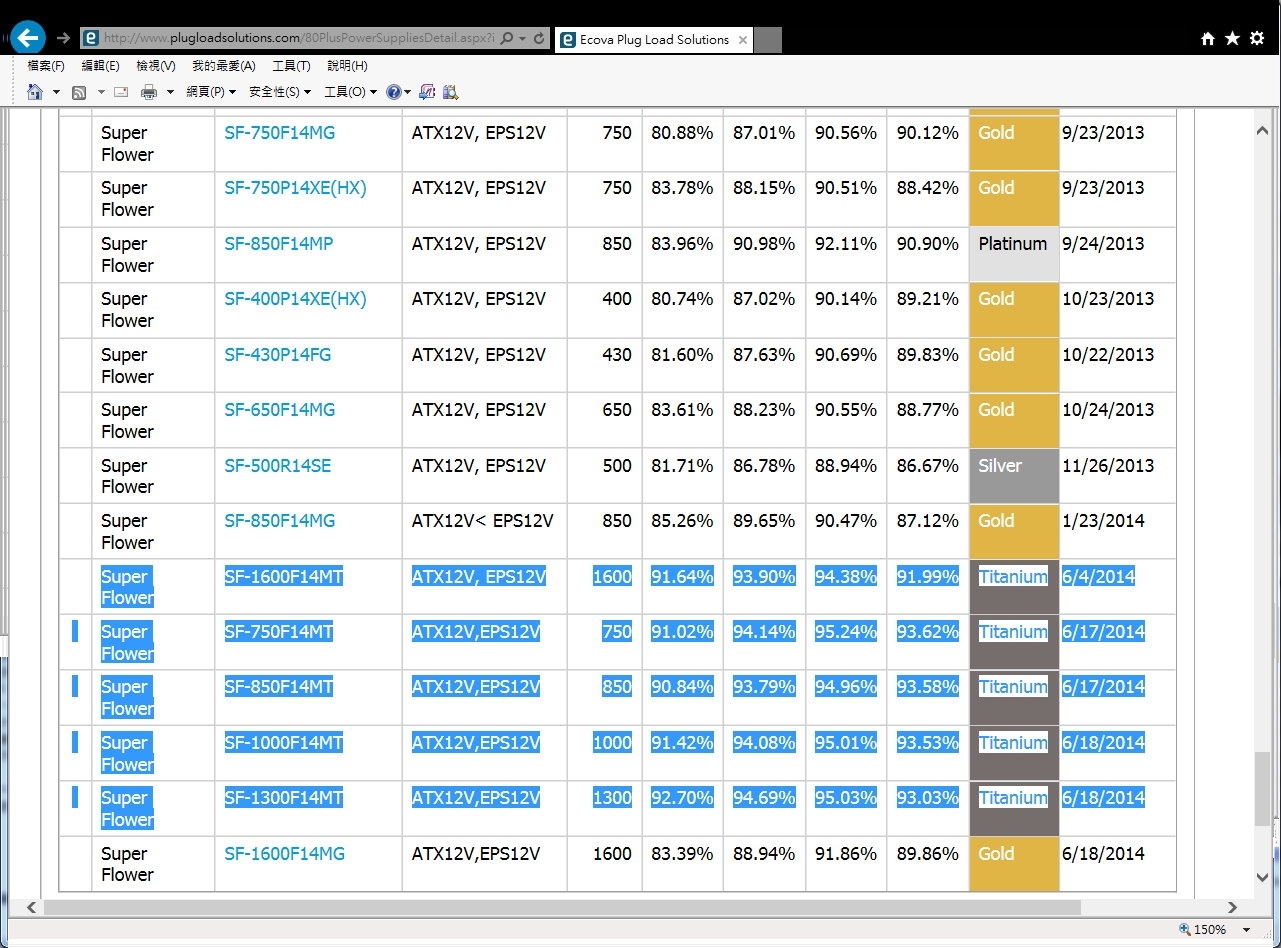Expand the 網頁(P) dropdown
Image resolution: width=1281 pixels, height=948 pixels.
(x=211, y=92)
